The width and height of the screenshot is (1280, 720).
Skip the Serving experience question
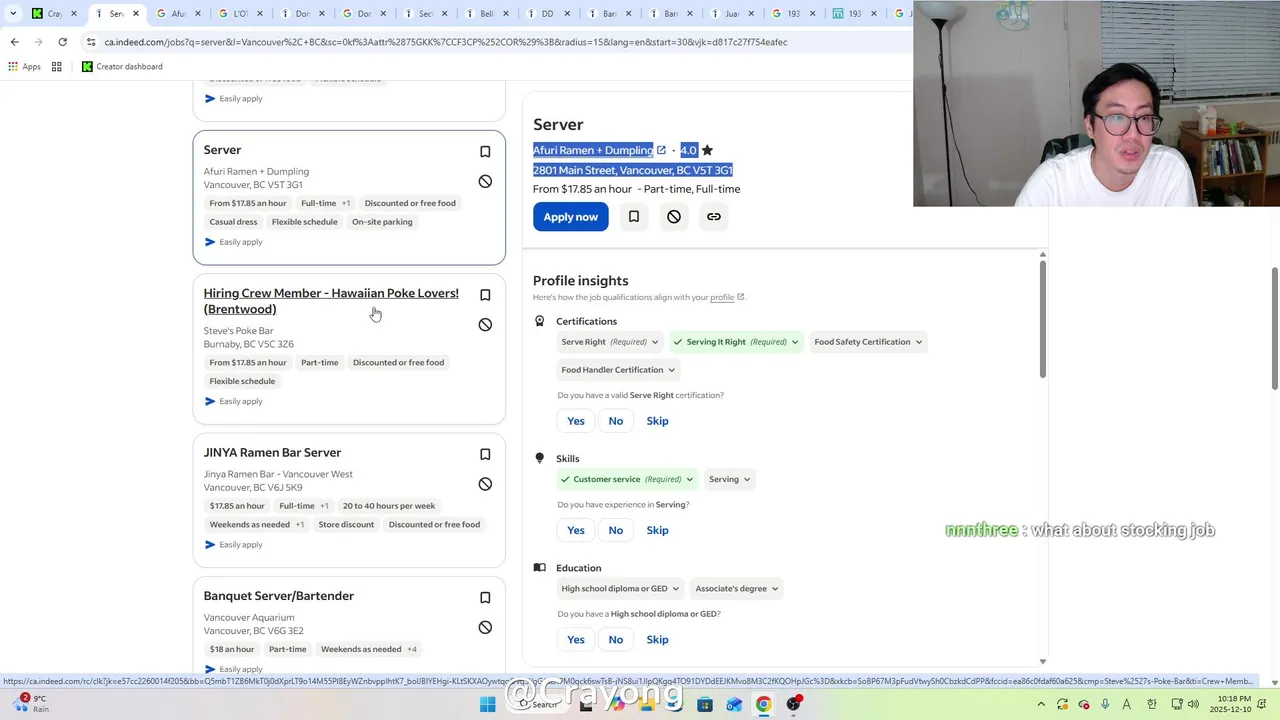click(657, 530)
